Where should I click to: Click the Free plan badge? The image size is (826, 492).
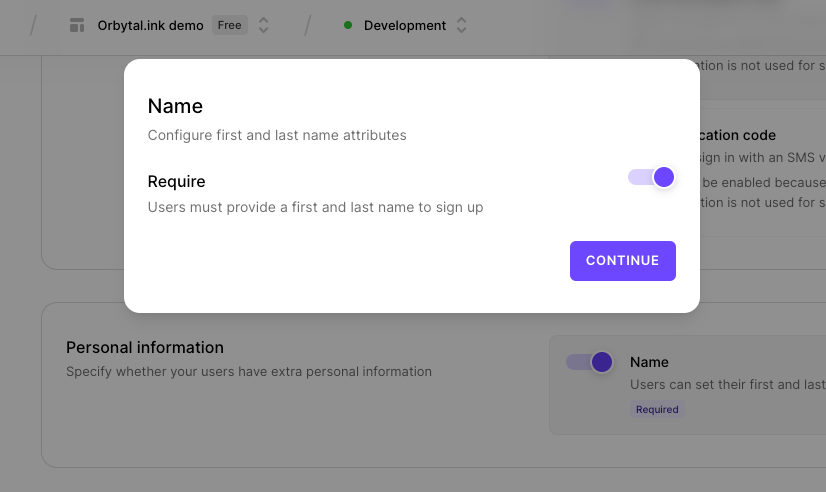[x=230, y=26]
